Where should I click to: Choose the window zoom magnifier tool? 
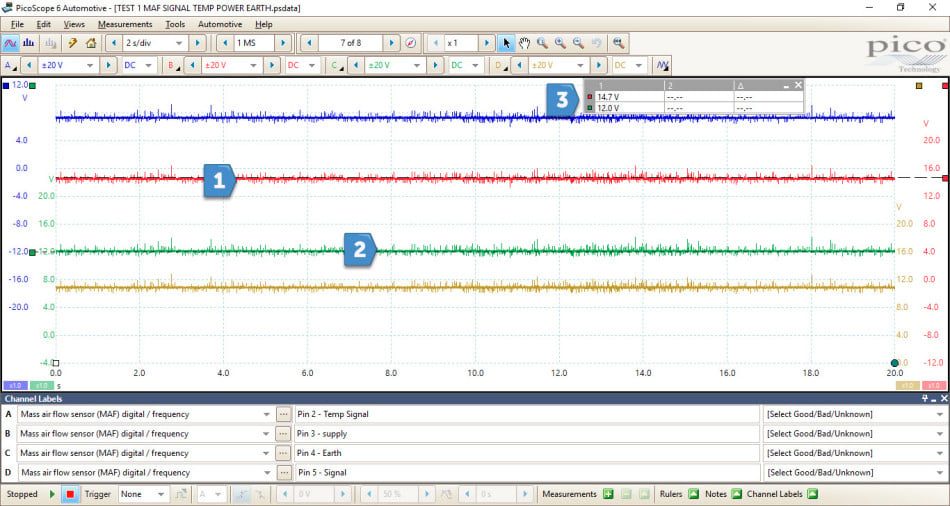(542, 43)
